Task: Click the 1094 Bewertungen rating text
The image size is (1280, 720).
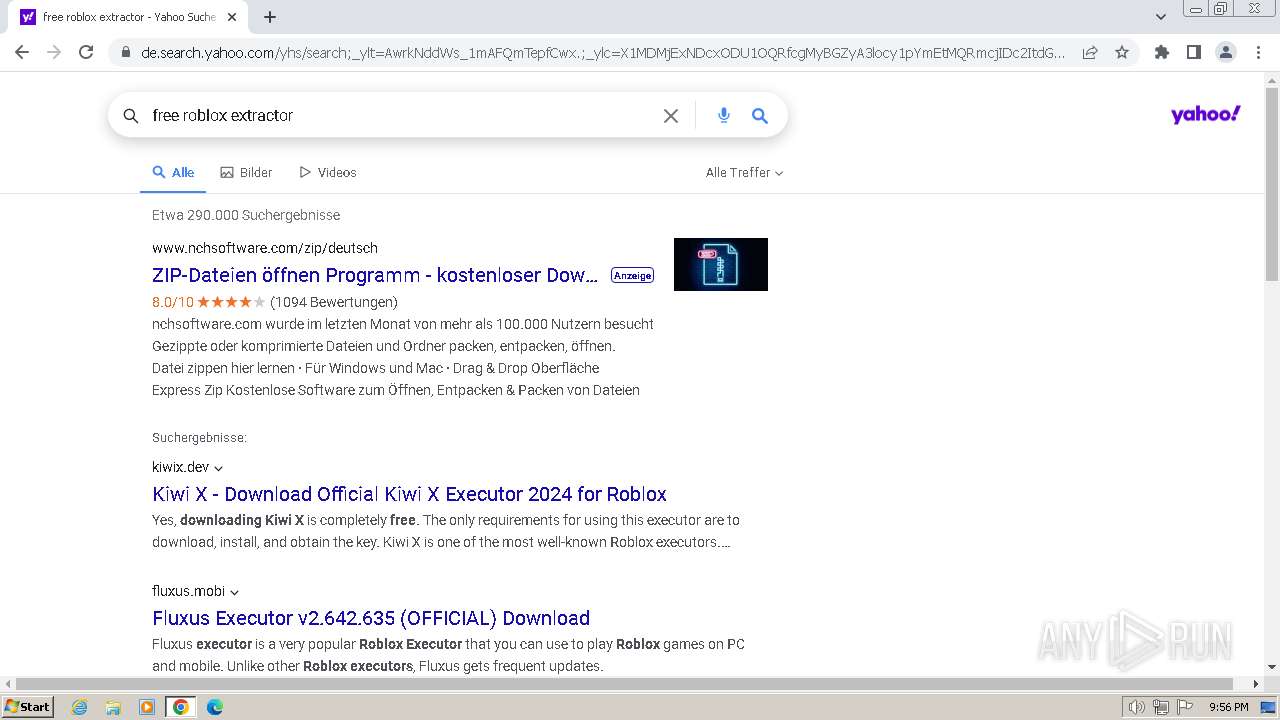Action: (x=334, y=302)
